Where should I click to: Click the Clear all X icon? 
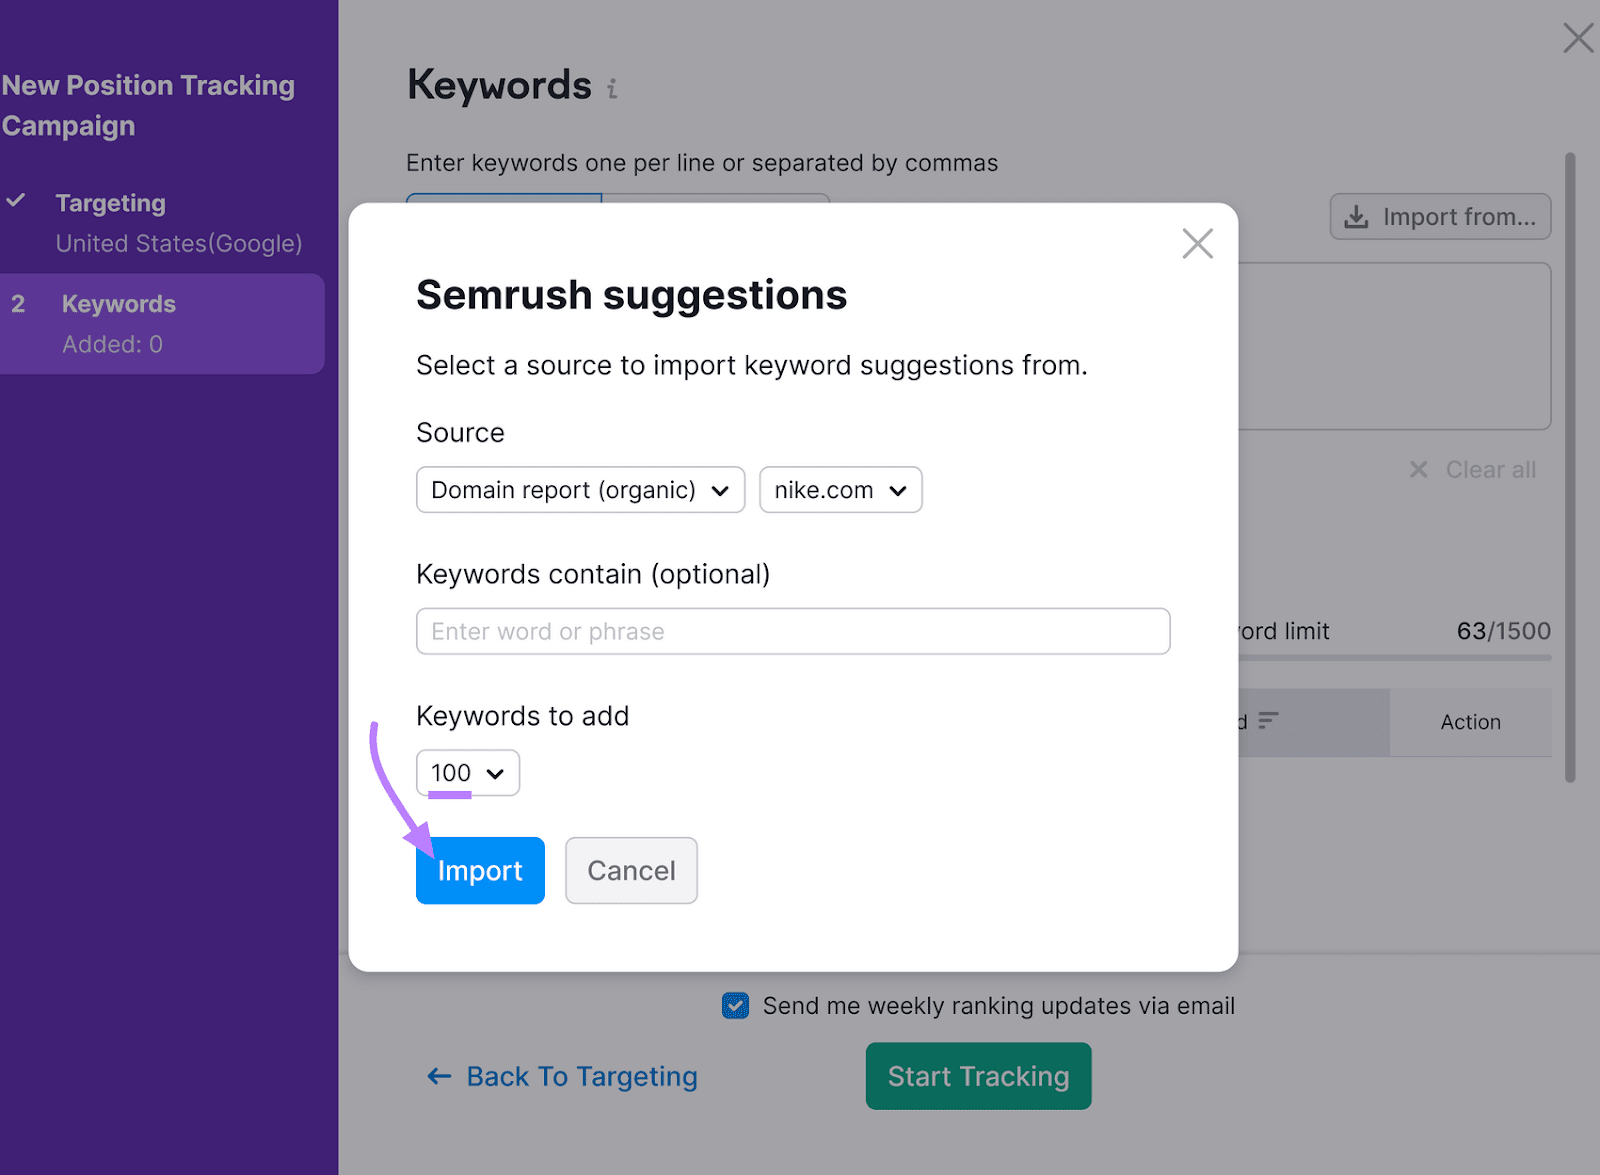coord(1418,470)
